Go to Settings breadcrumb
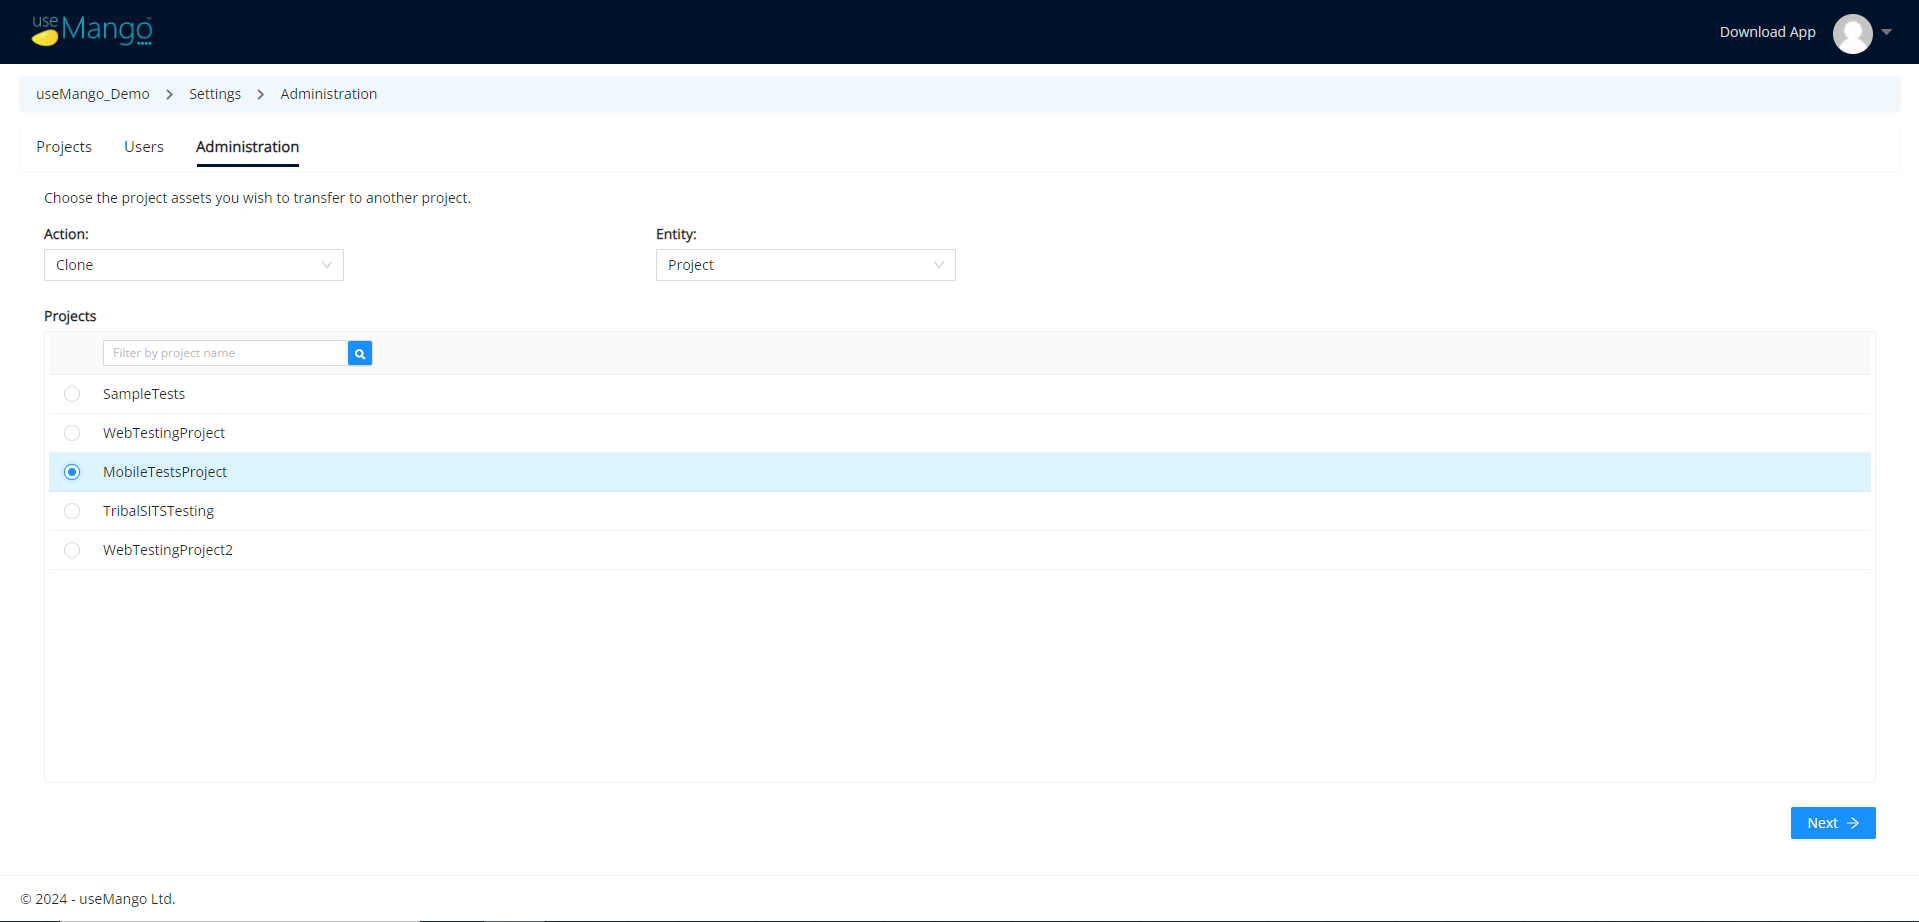 point(215,94)
